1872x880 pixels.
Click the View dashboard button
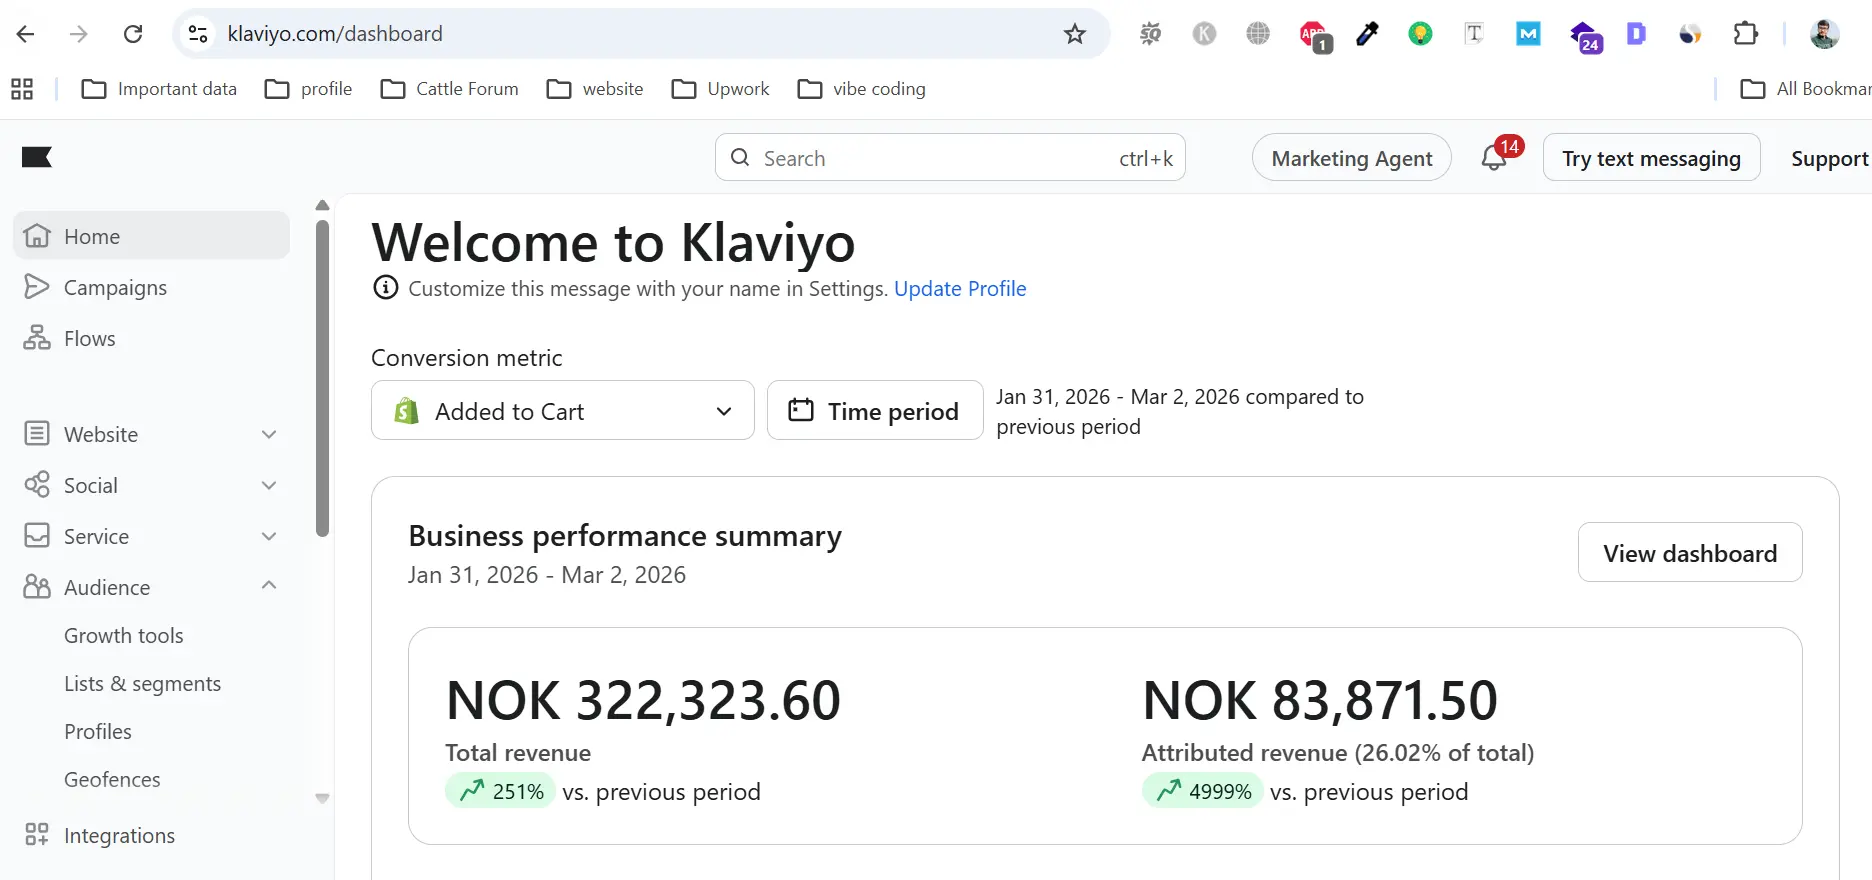point(1690,552)
